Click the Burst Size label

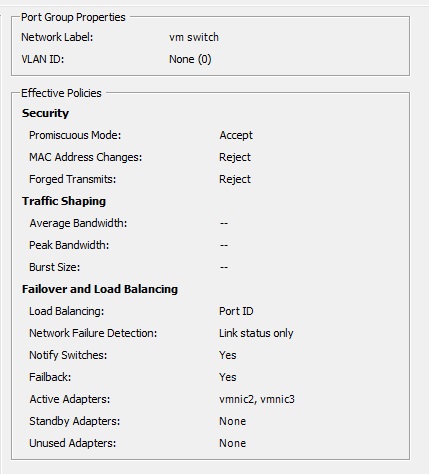click(55, 267)
